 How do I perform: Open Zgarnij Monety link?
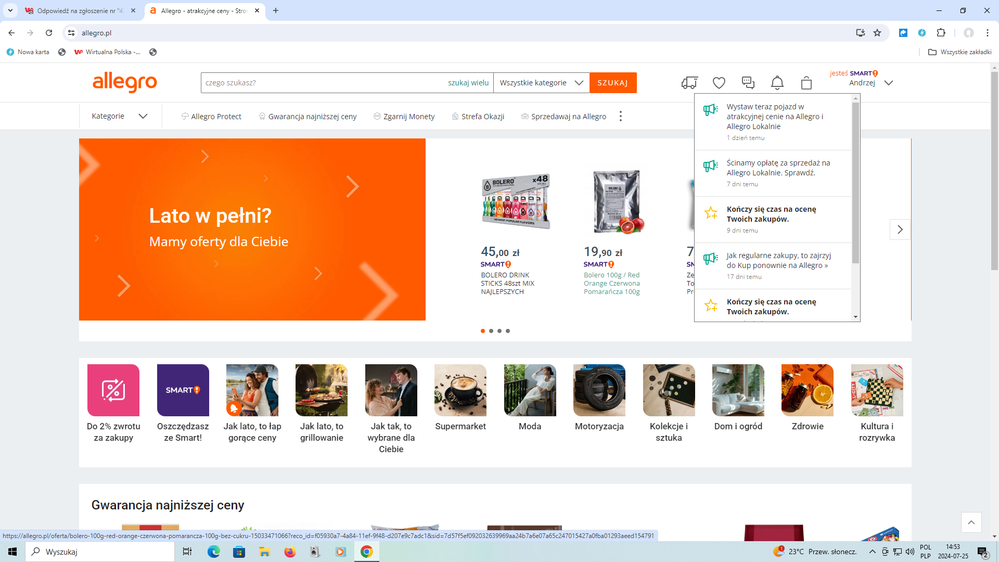pyautogui.click(x=404, y=116)
